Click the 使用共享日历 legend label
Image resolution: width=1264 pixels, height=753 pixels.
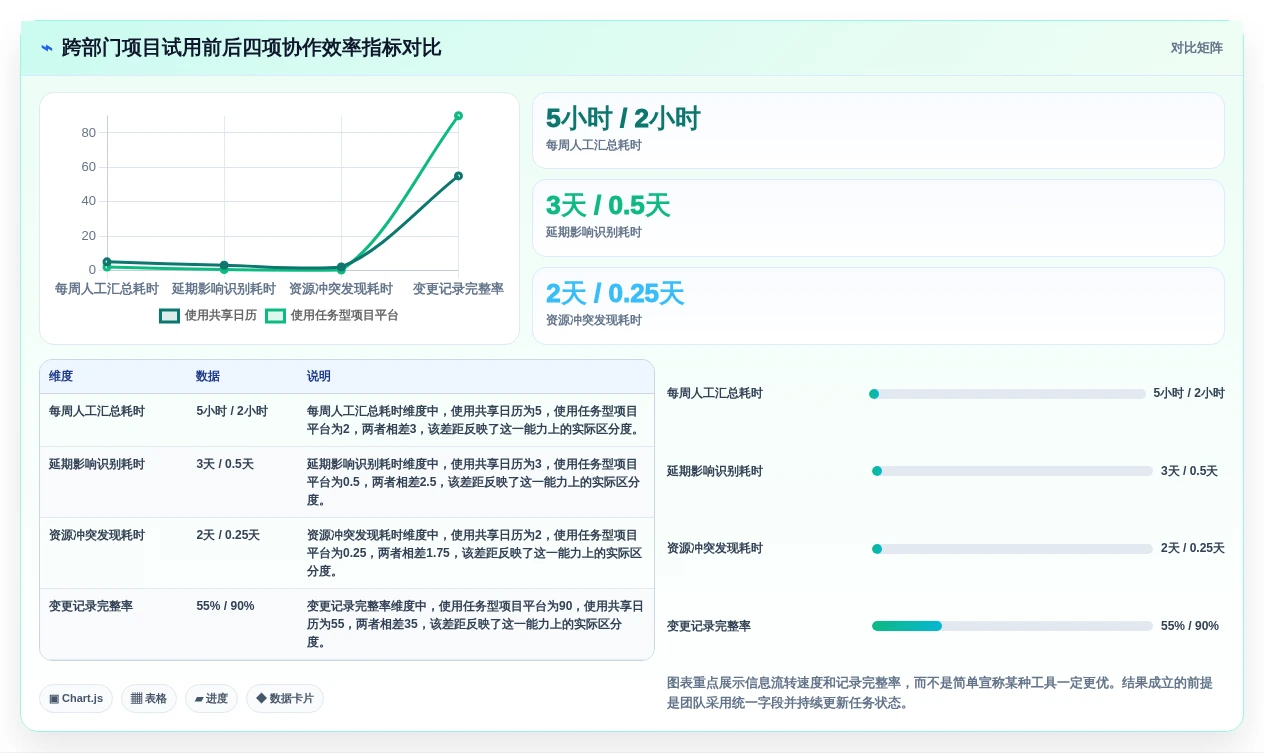click(x=221, y=315)
